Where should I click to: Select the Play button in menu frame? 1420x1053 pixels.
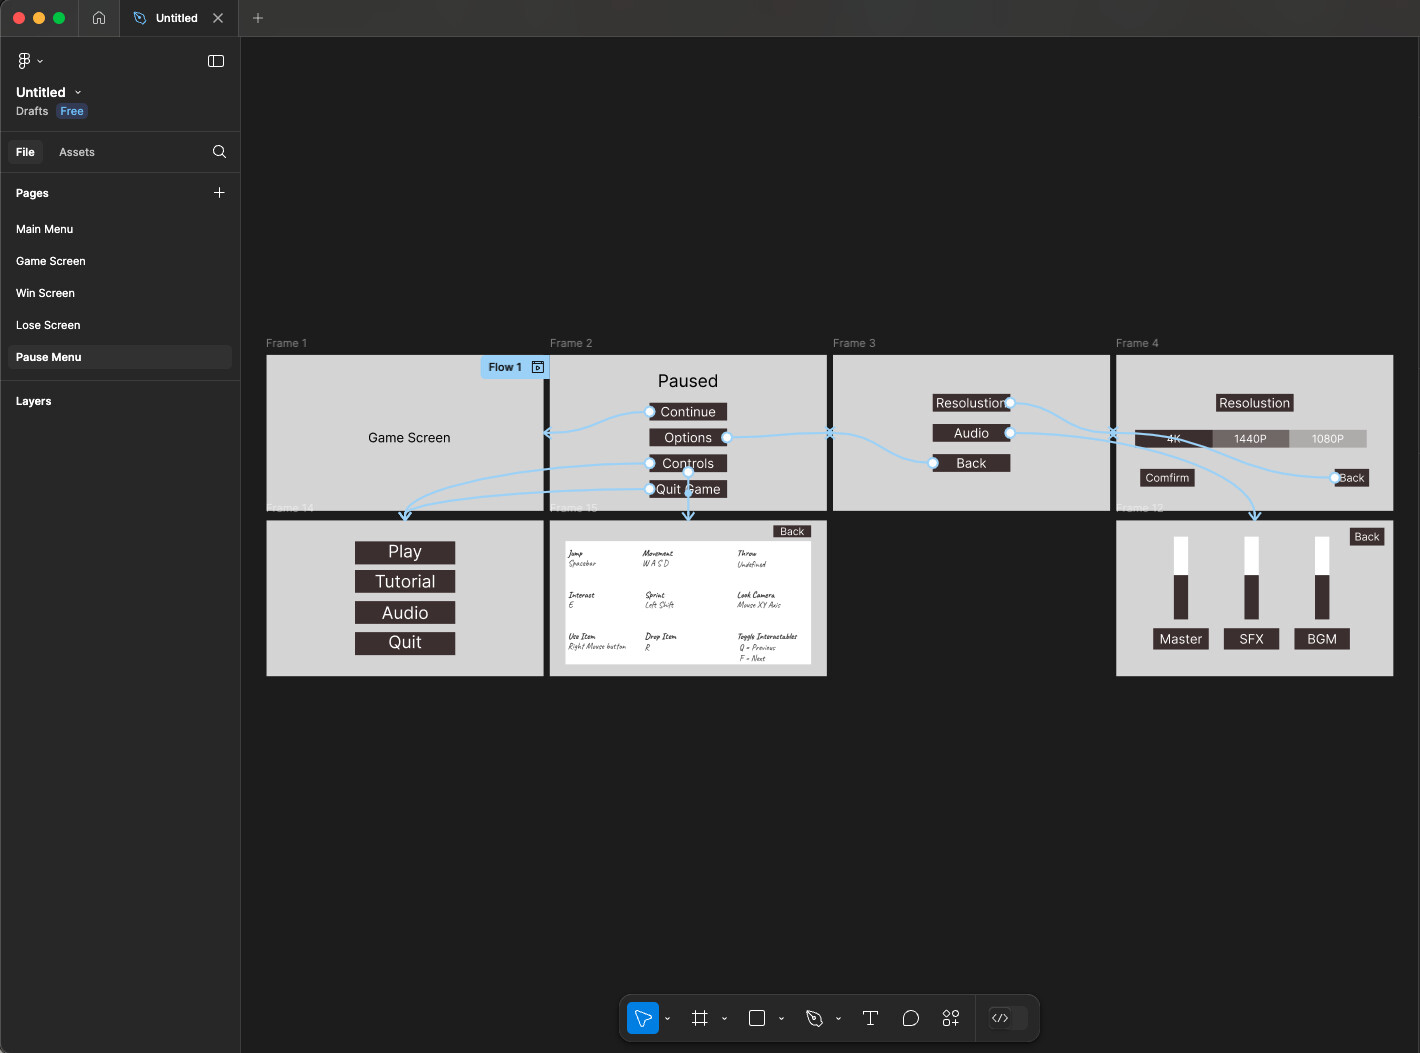click(x=405, y=552)
